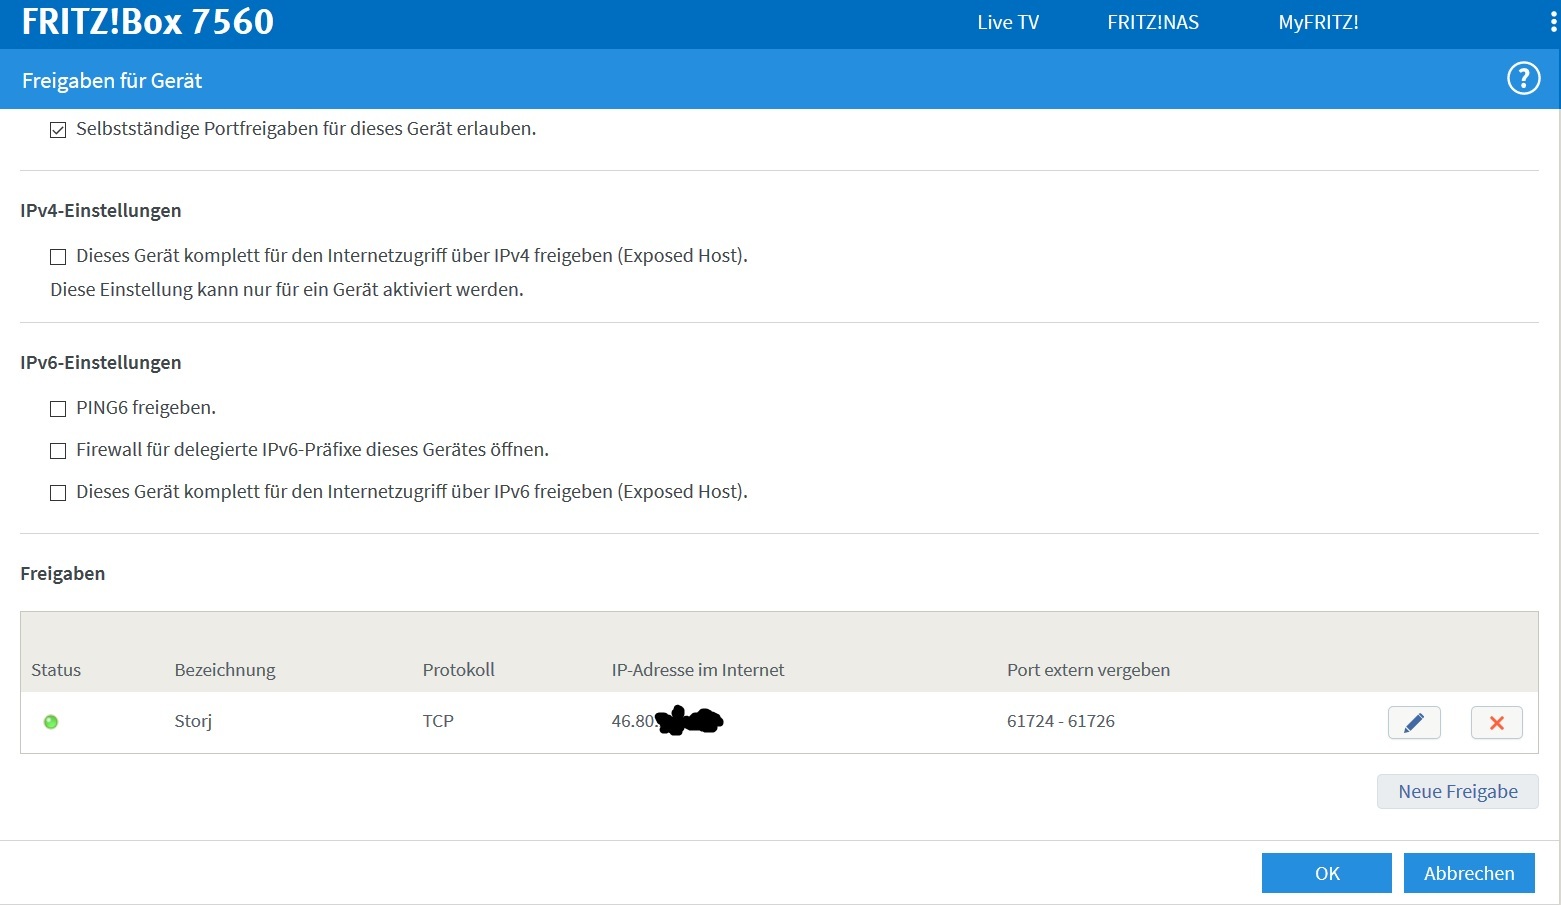
Task: Click the Bezeichnung column header
Action: click(225, 670)
